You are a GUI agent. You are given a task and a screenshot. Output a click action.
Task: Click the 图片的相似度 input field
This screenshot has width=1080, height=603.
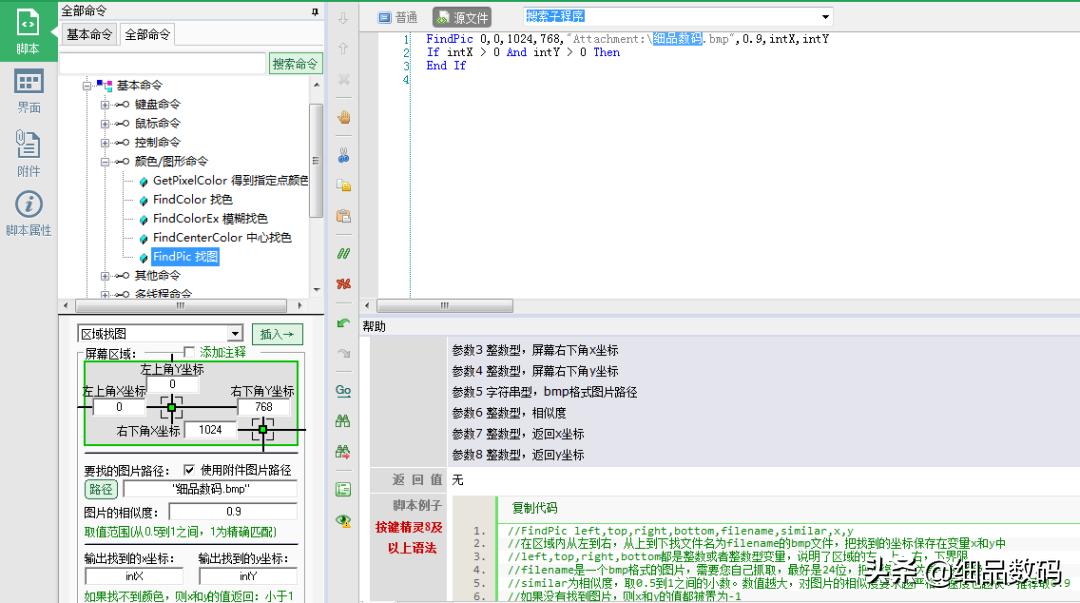click(232, 511)
